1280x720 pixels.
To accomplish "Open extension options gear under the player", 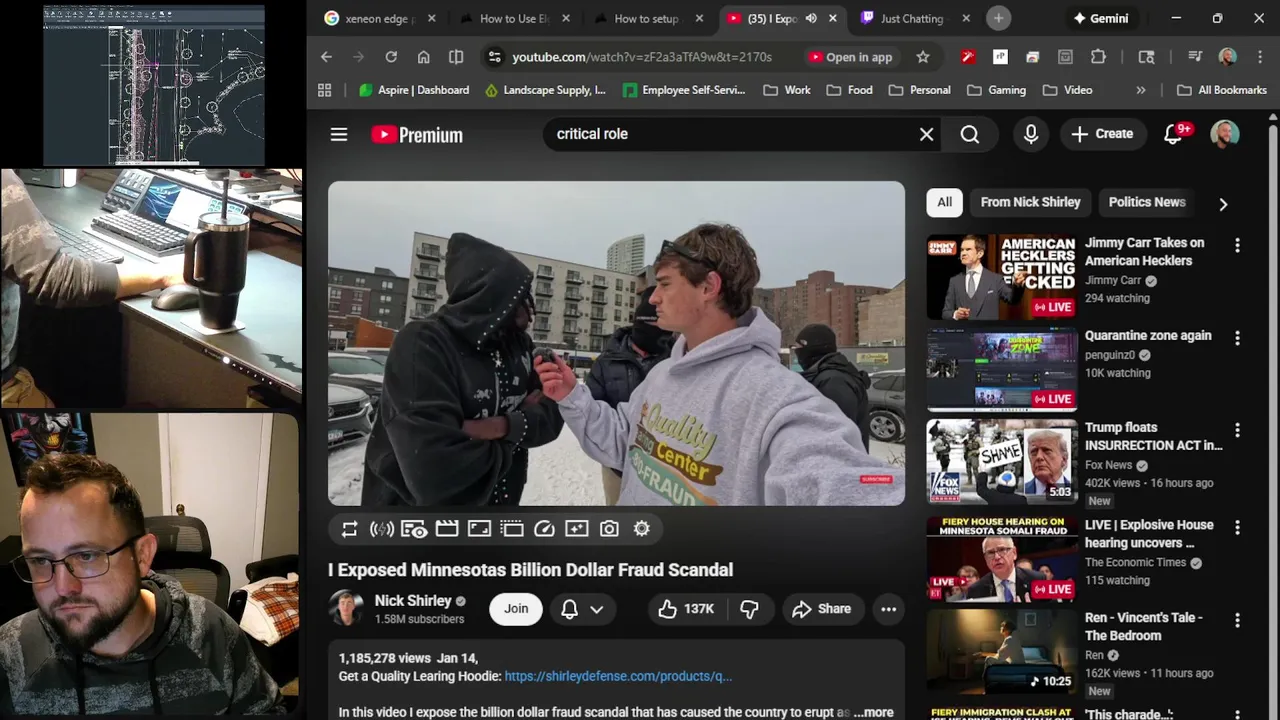I will (642, 529).
